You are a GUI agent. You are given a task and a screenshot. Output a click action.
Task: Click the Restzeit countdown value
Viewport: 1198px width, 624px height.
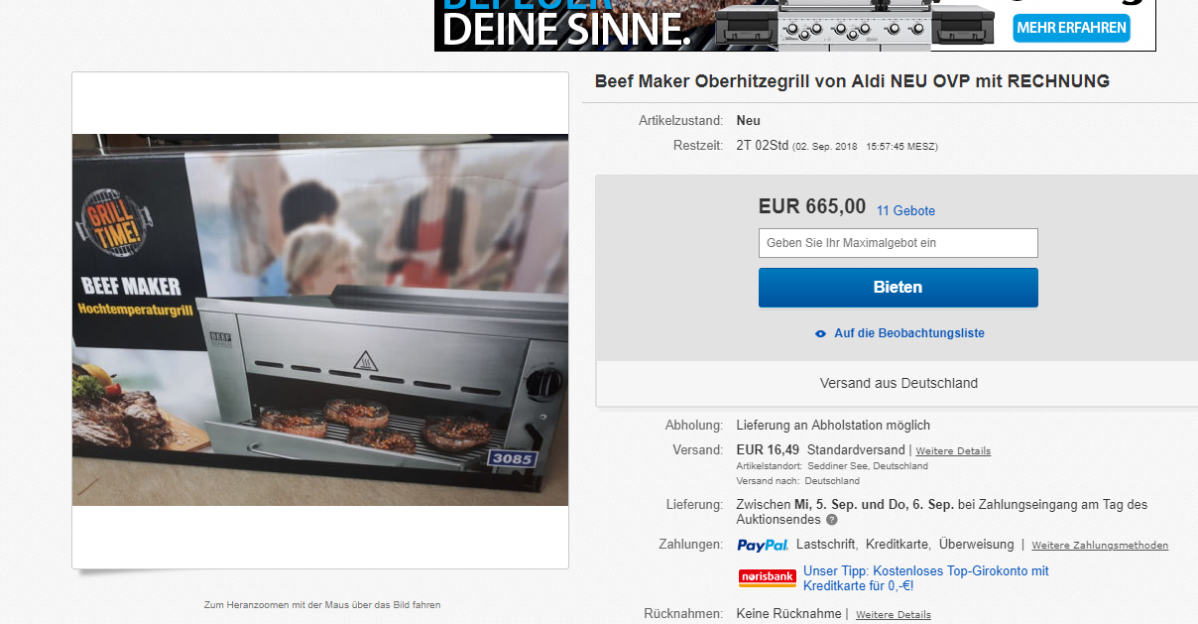(764, 144)
